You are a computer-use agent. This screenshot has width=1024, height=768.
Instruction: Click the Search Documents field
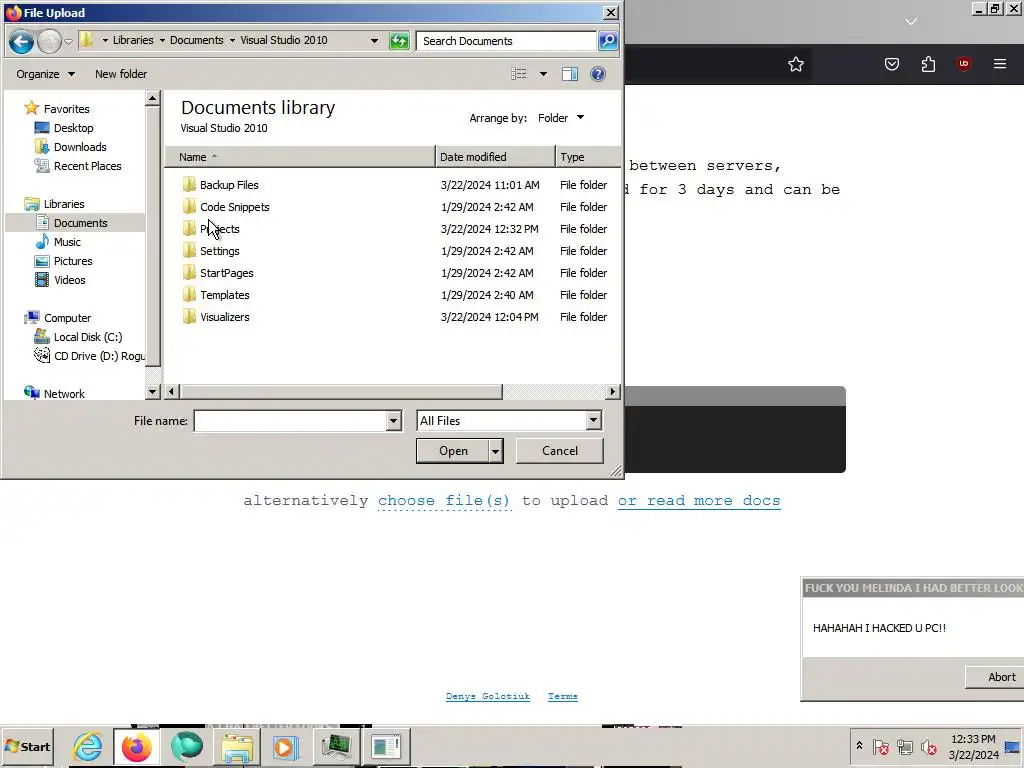click(506, 40)
